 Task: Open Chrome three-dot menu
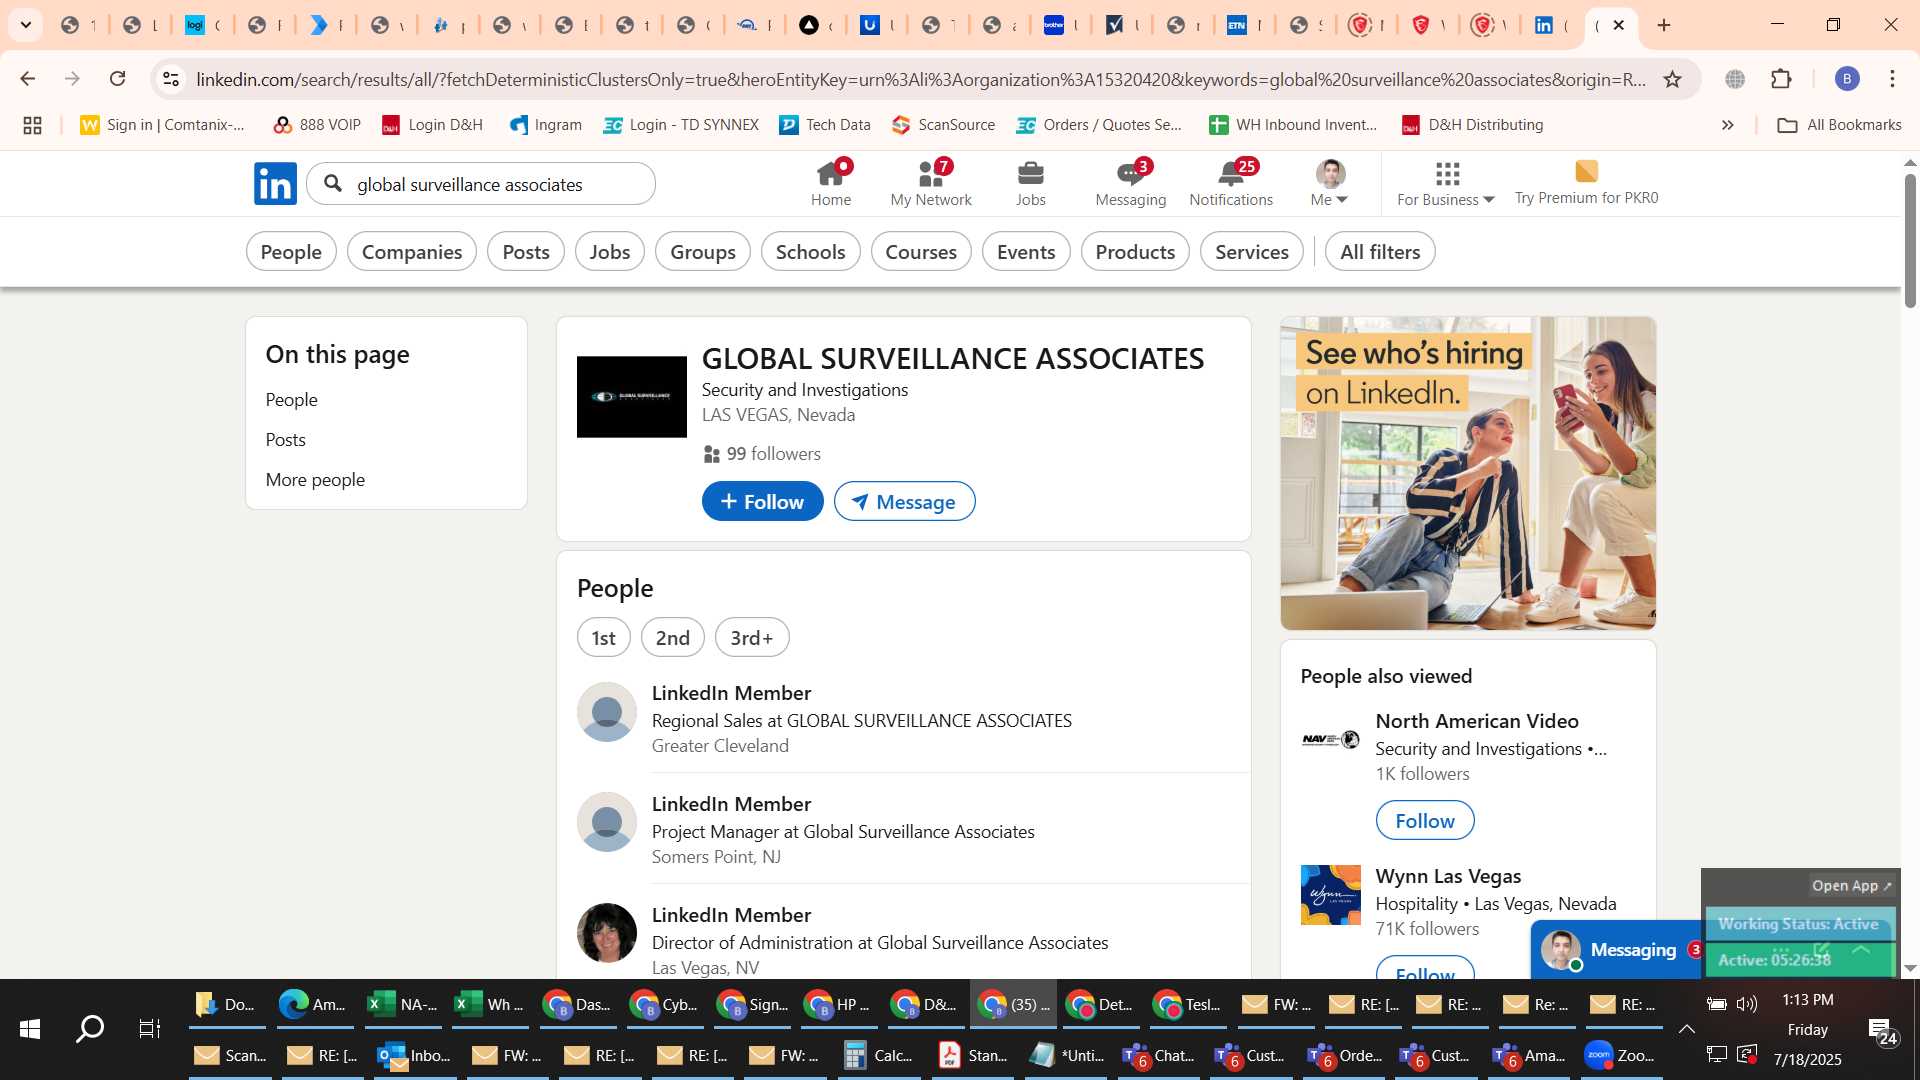[1892, 79]
